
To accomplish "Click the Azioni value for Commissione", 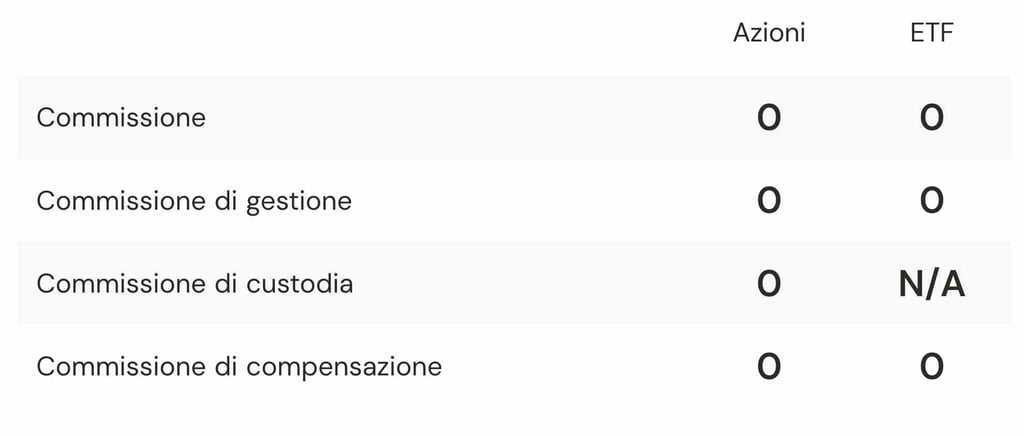I will click(x=769, y=118).
